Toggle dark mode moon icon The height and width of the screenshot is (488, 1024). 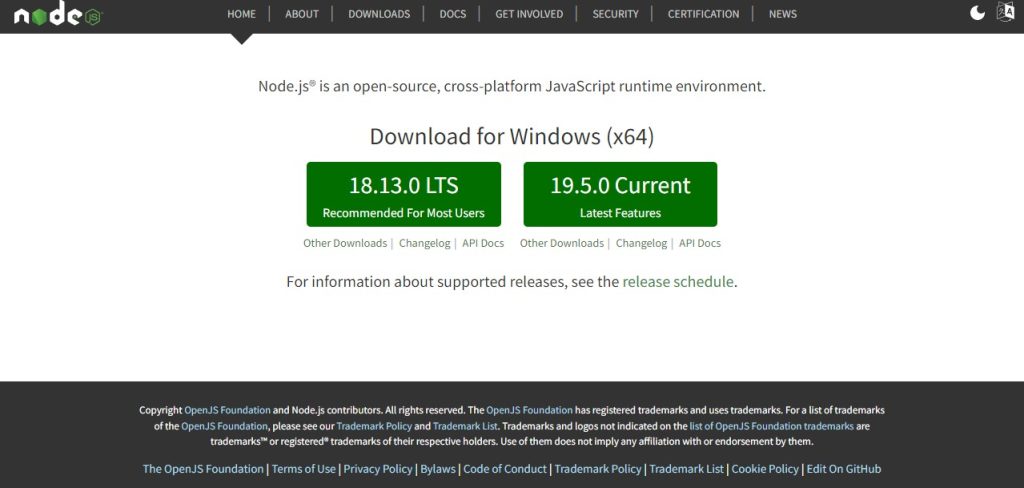[977, 13]
